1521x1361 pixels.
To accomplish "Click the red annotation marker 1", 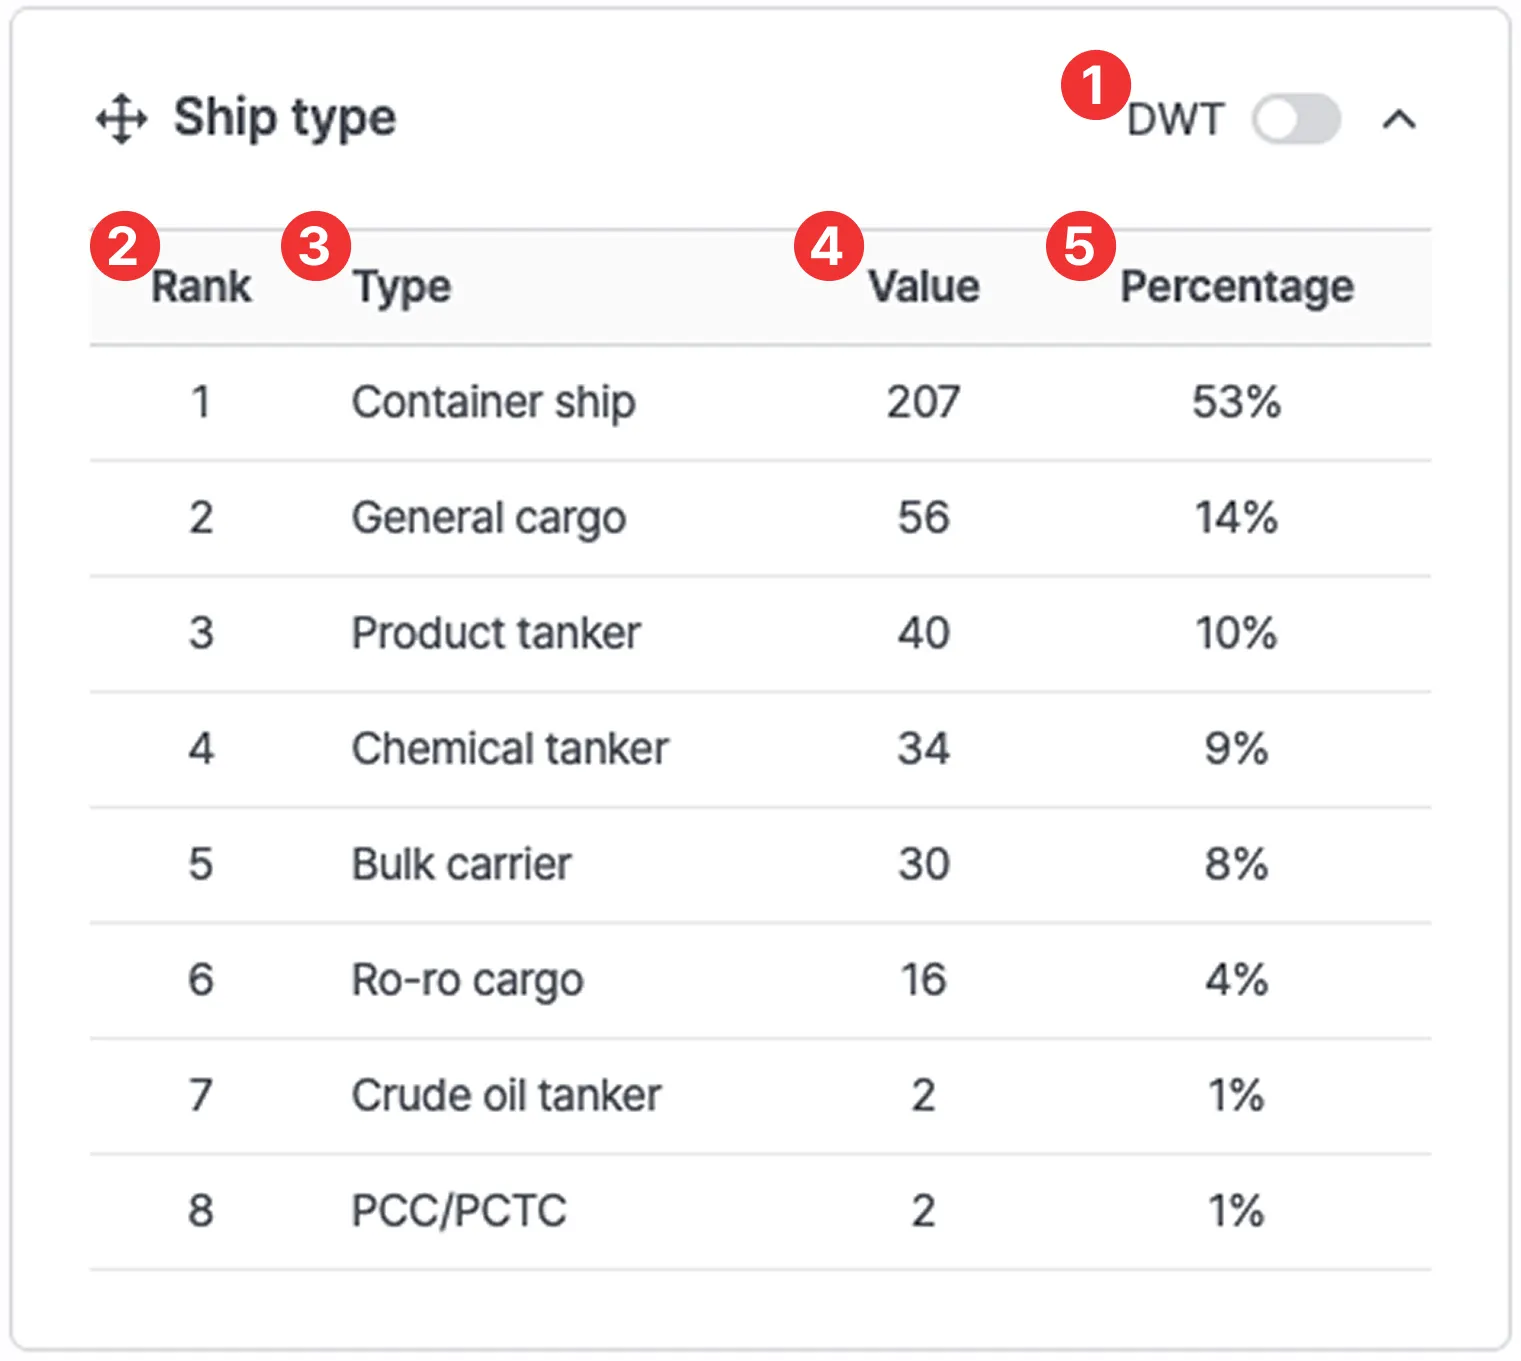I will pyautogui.click(x=1095, y=85).
